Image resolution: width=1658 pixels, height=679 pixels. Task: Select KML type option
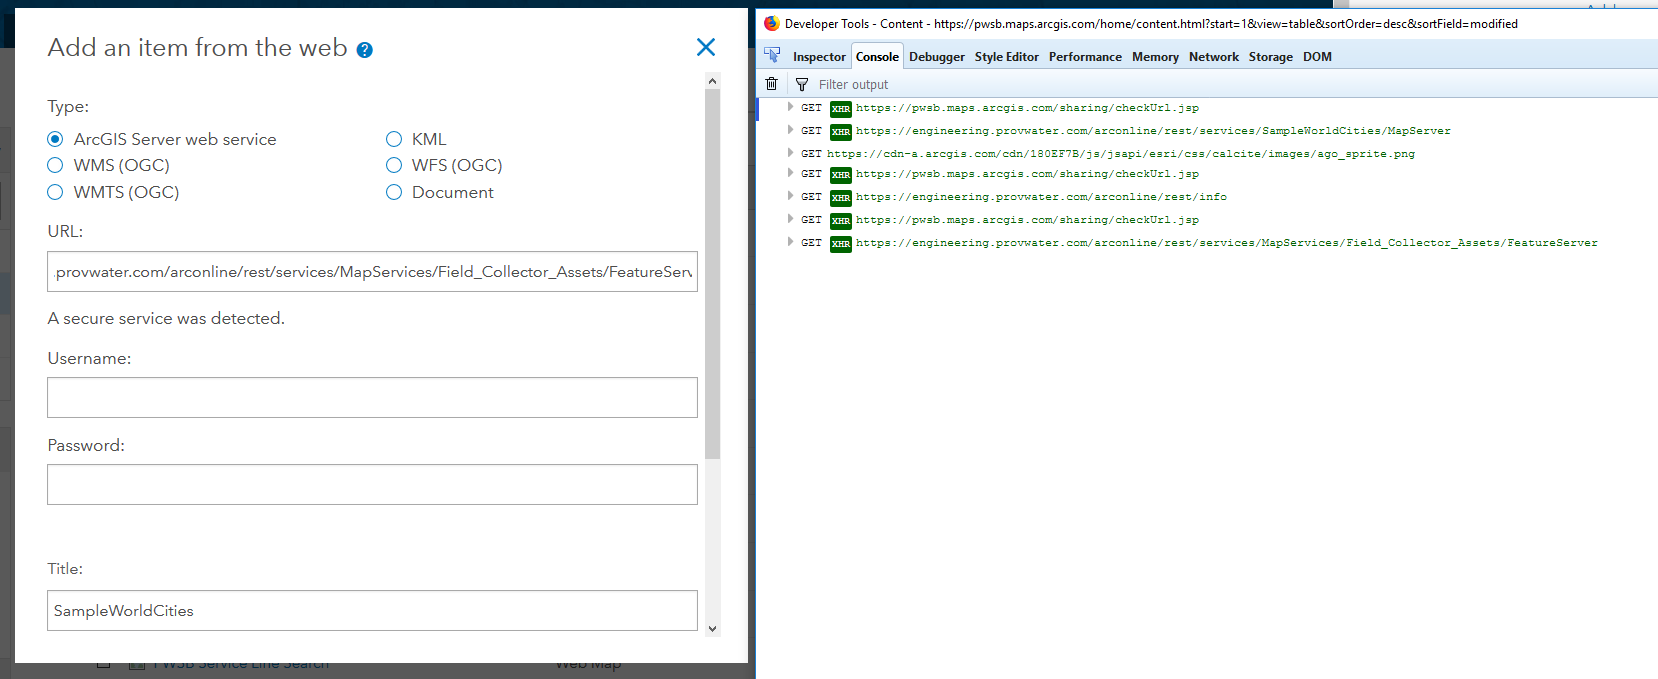394,139
